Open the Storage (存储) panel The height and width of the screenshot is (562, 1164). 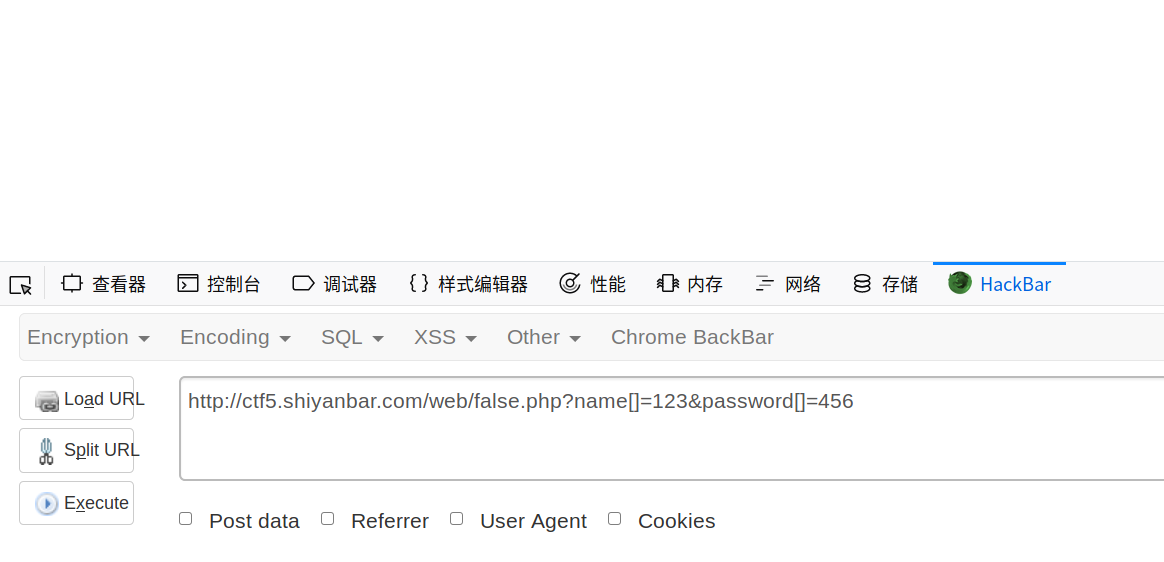(x=885, y=284)
